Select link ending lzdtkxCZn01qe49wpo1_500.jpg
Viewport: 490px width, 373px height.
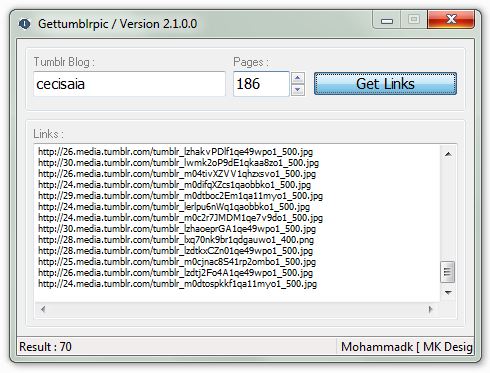(175, 251)
